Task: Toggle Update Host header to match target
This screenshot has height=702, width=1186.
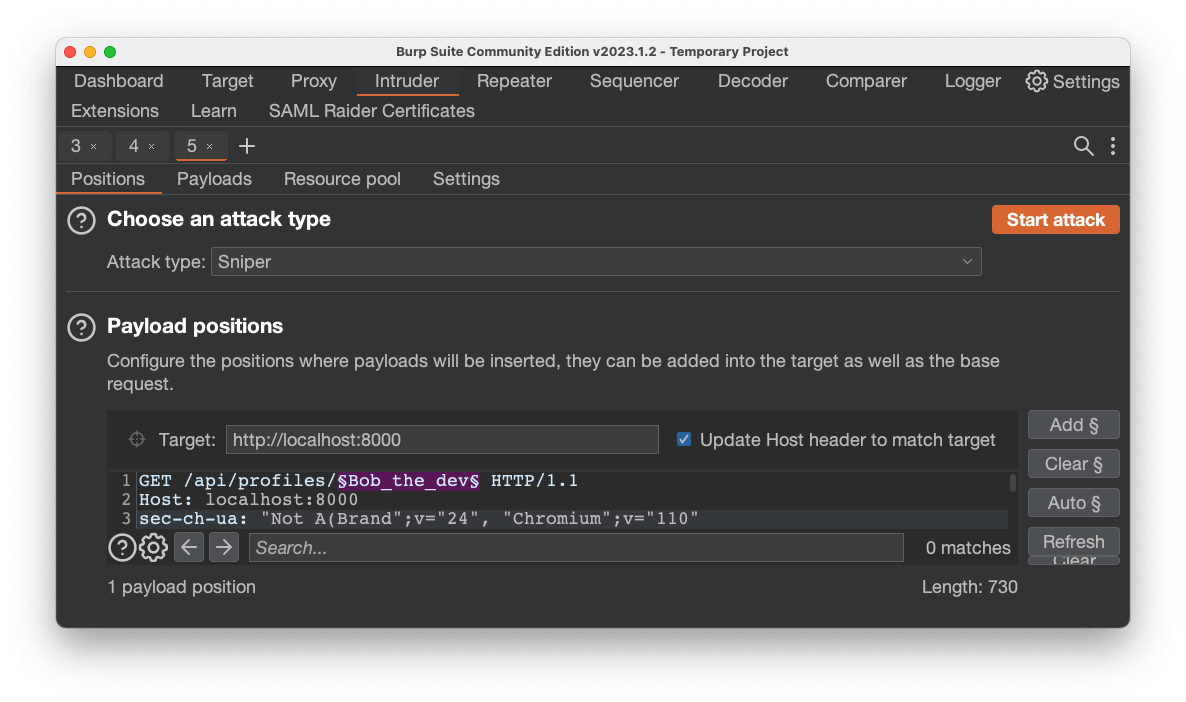Action: (684, 439)
